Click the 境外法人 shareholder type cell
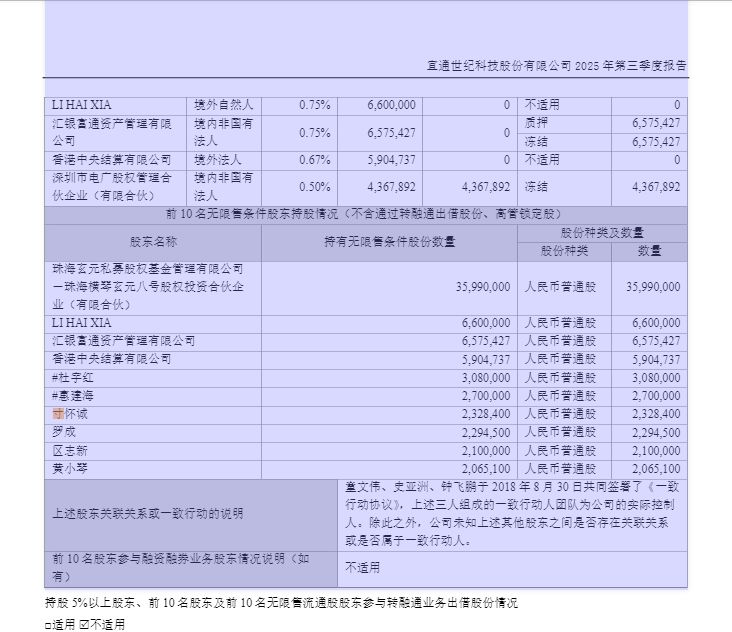The image size is (732, 632). click(218, 160)
